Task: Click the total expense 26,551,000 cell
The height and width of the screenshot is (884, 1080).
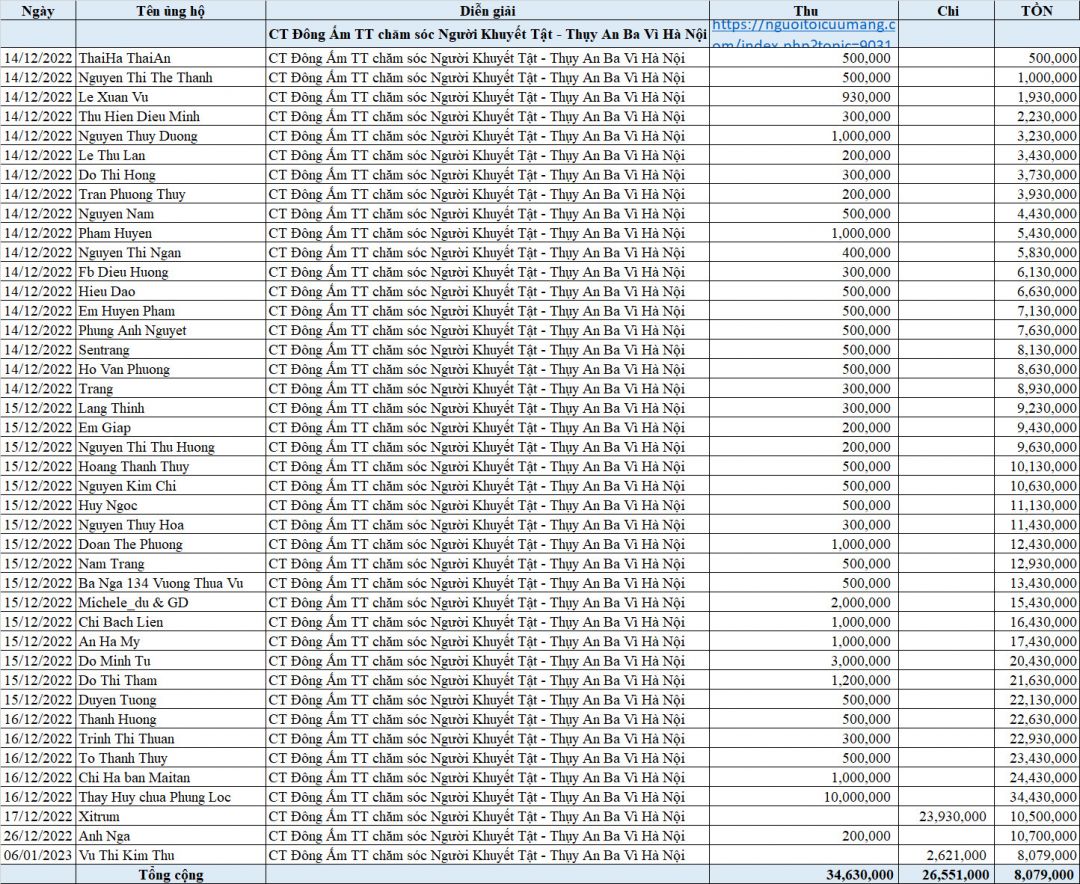Action: (x=948, y=875)
